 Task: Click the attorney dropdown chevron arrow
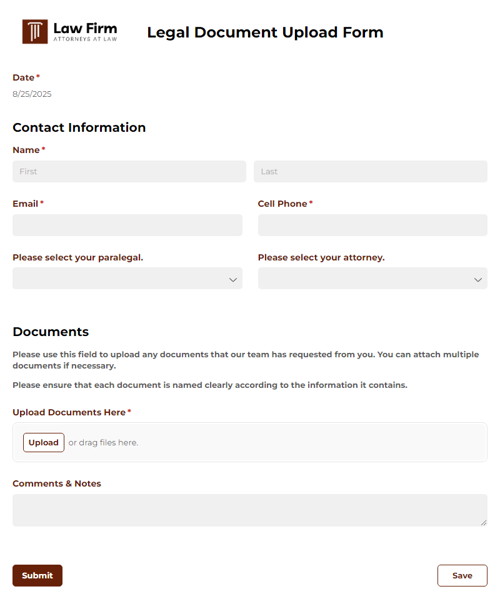pyautogui.click(x=478, y=280)
